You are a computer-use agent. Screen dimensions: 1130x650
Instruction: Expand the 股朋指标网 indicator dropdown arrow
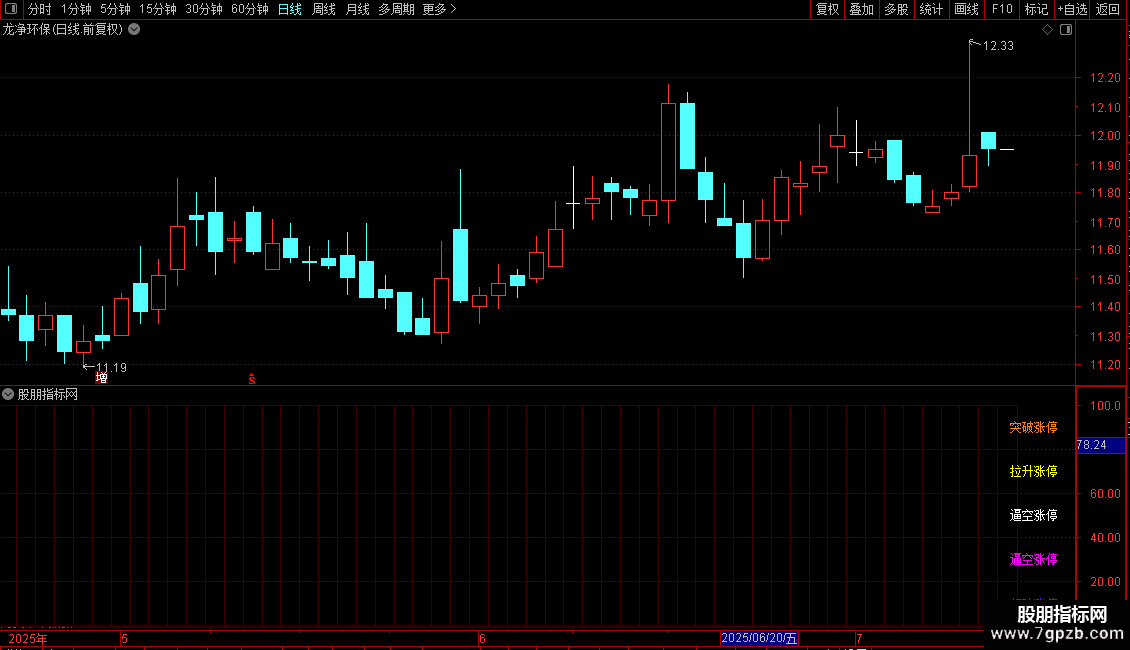coord(8,394)
